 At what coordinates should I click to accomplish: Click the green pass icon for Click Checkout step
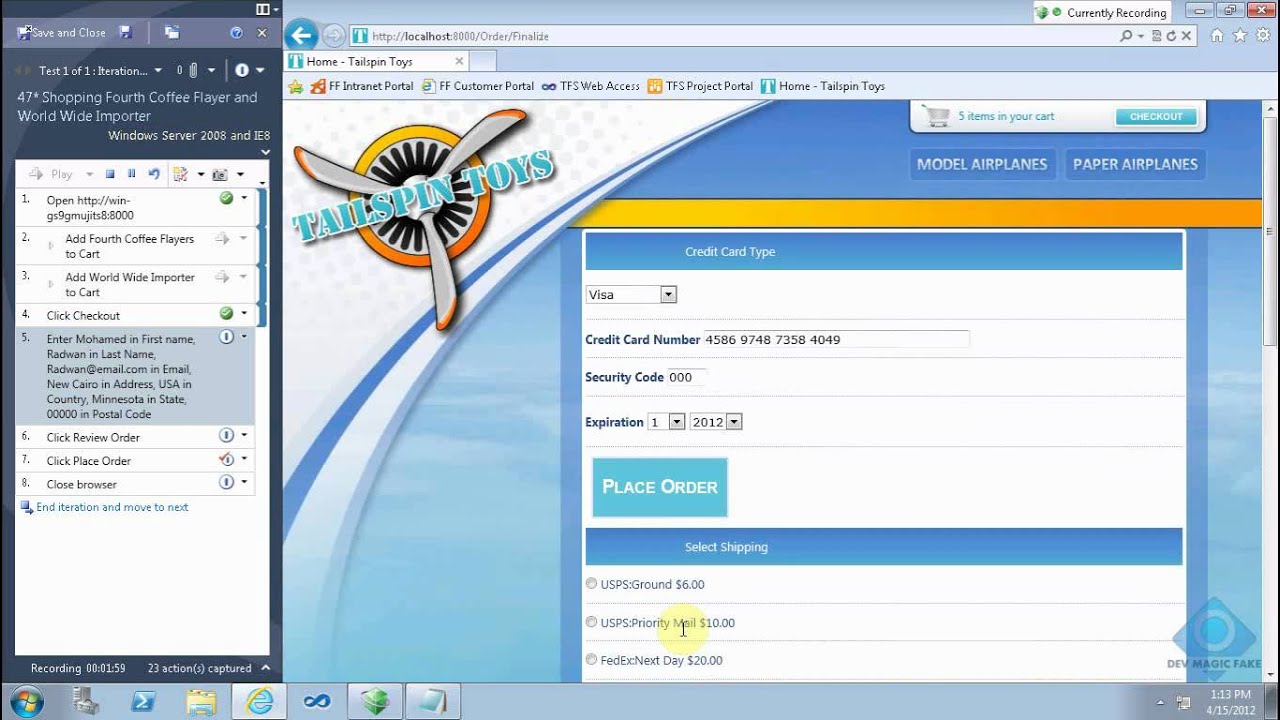[x=226, y=314]
